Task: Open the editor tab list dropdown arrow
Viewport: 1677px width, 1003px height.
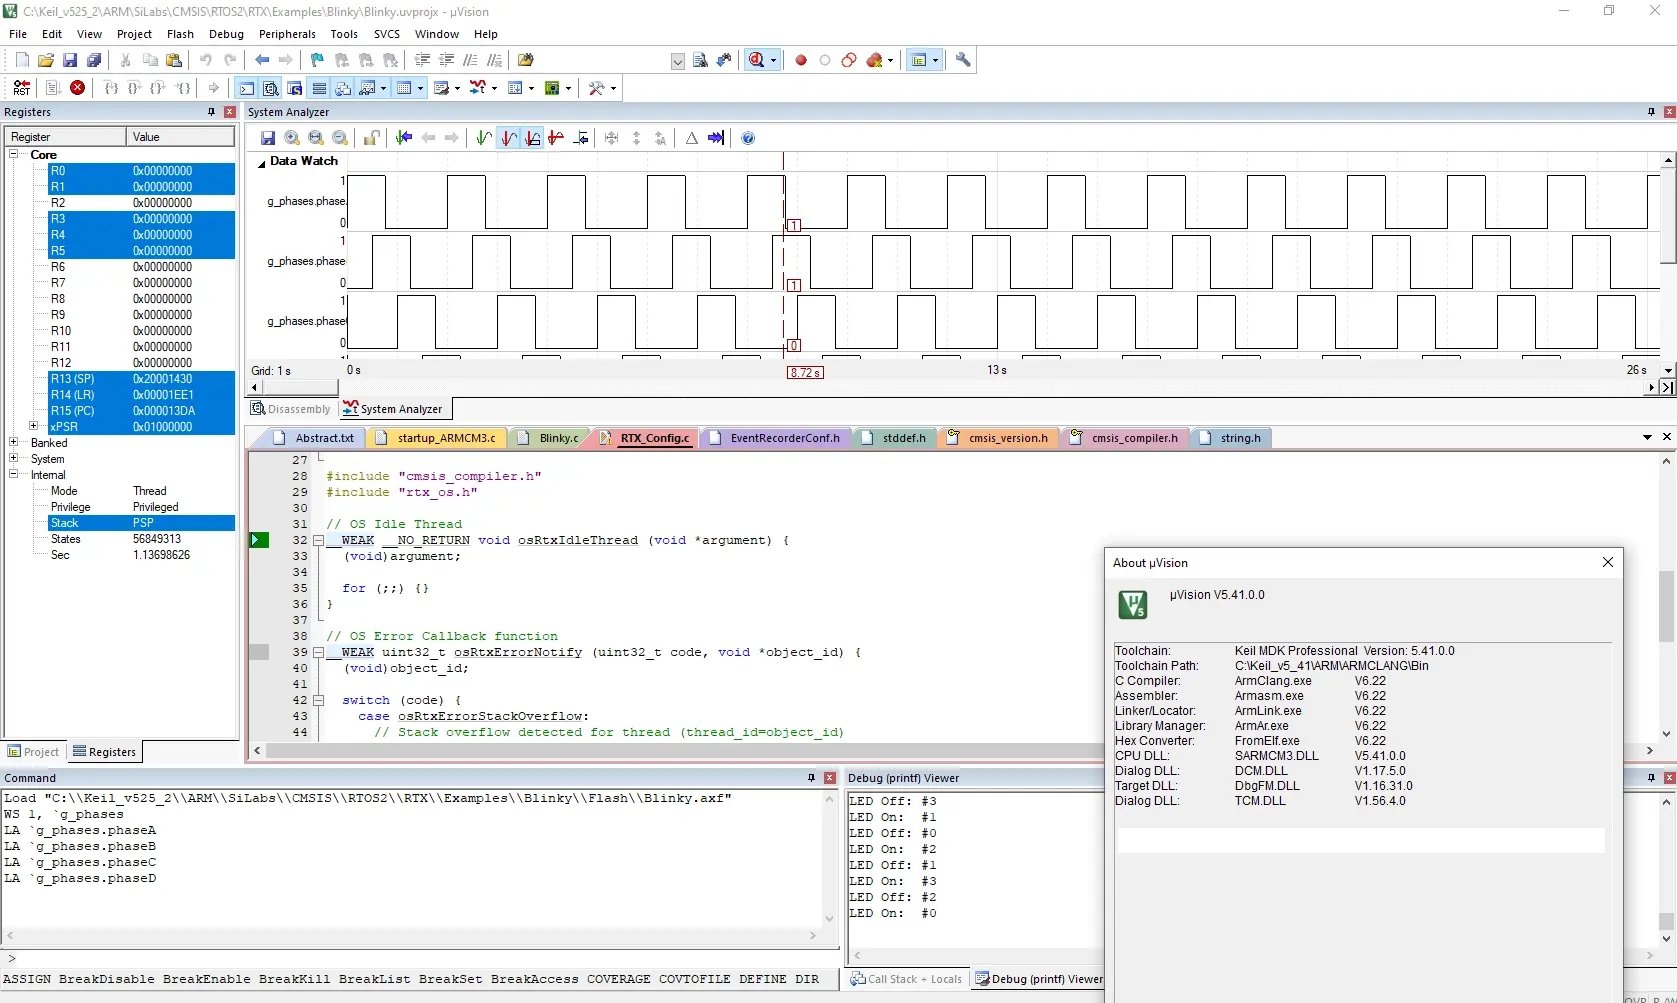Action: (1647, 438)
